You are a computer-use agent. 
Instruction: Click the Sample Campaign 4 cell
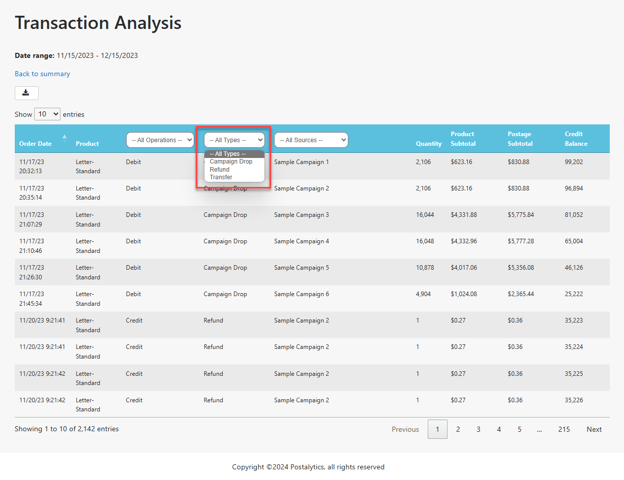click(301, 241)
